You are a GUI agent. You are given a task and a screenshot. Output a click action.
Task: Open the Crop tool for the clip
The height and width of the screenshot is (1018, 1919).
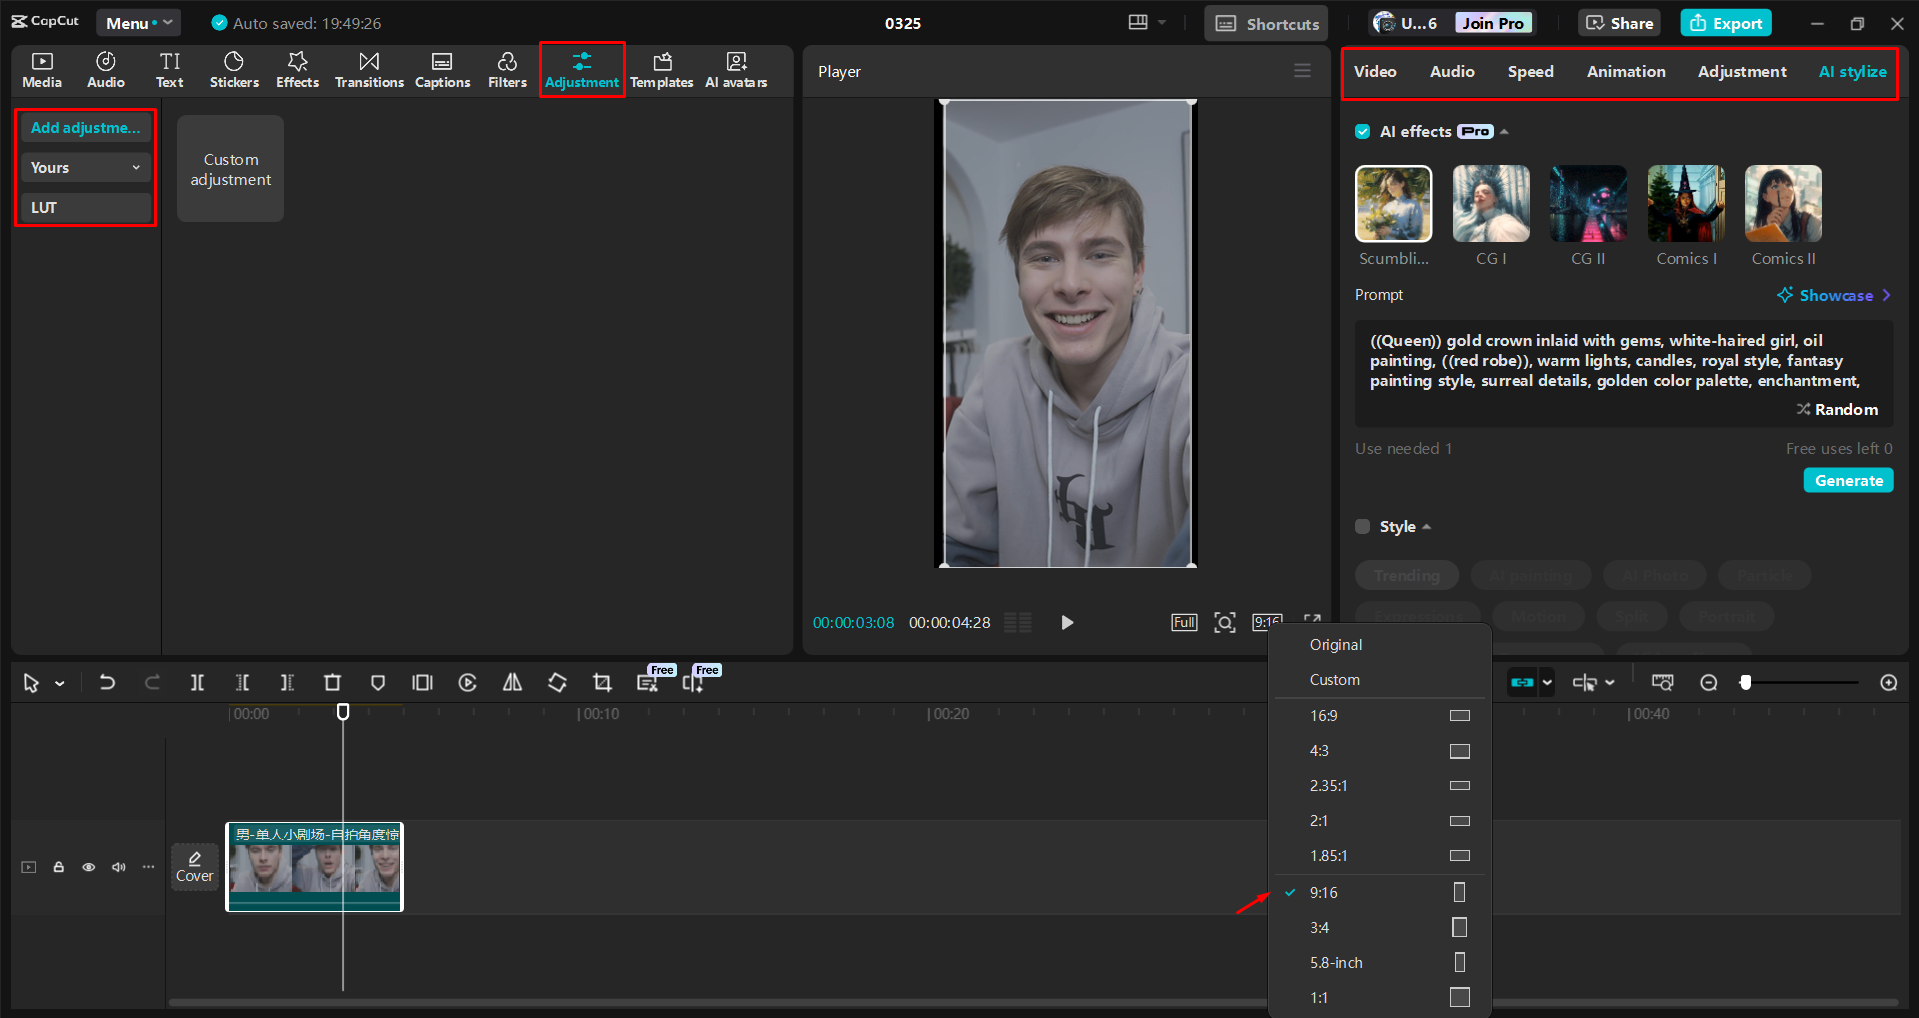pos(602,682)
